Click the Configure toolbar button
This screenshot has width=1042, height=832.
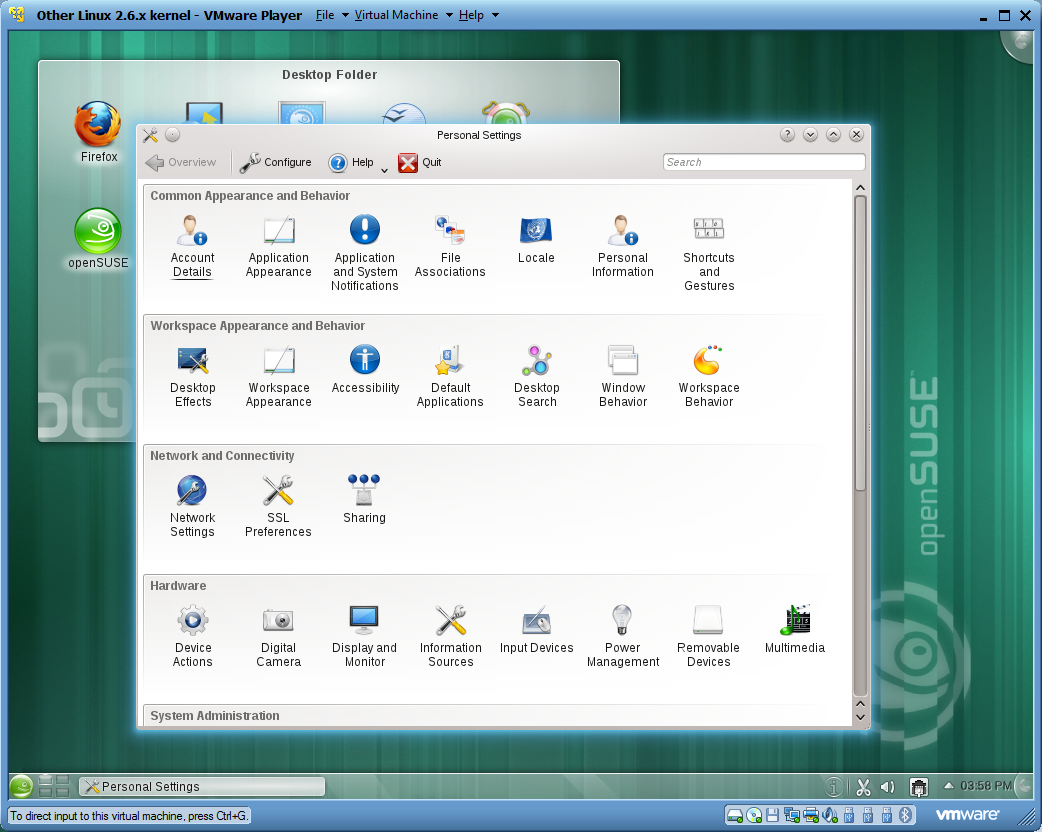click(x=275, y=162)
